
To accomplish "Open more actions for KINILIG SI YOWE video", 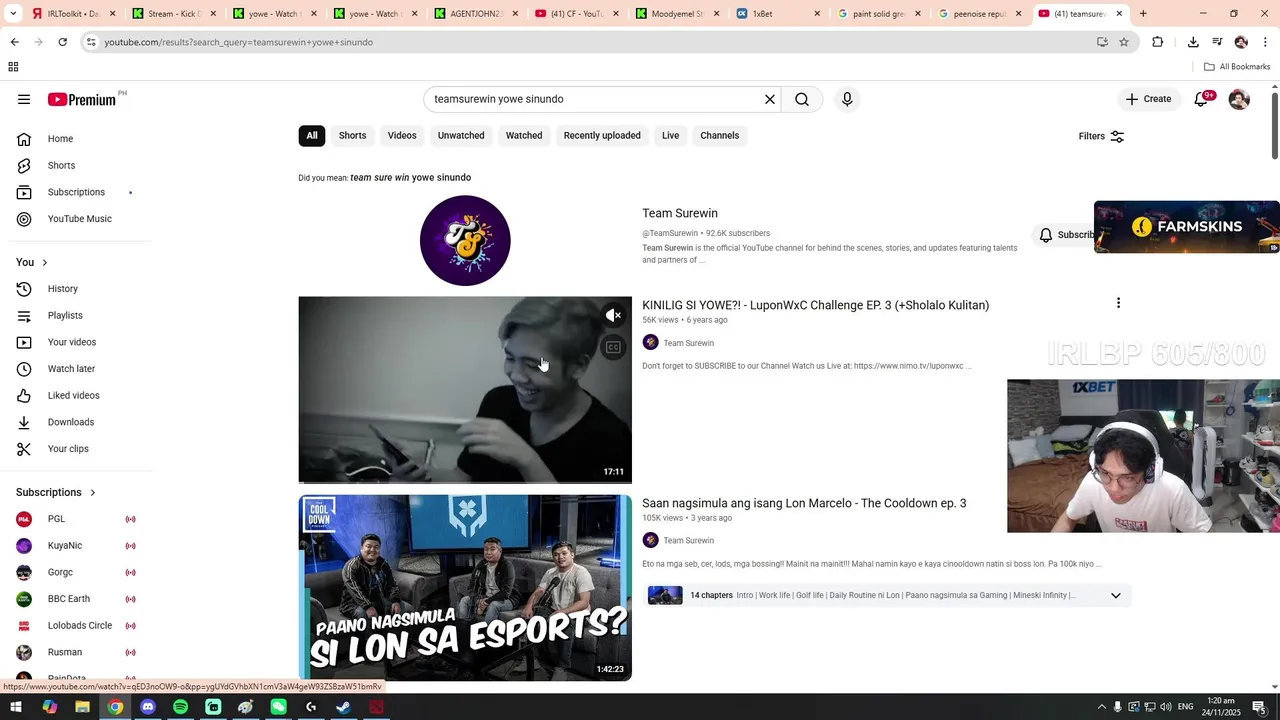I will click(1118, 303).
